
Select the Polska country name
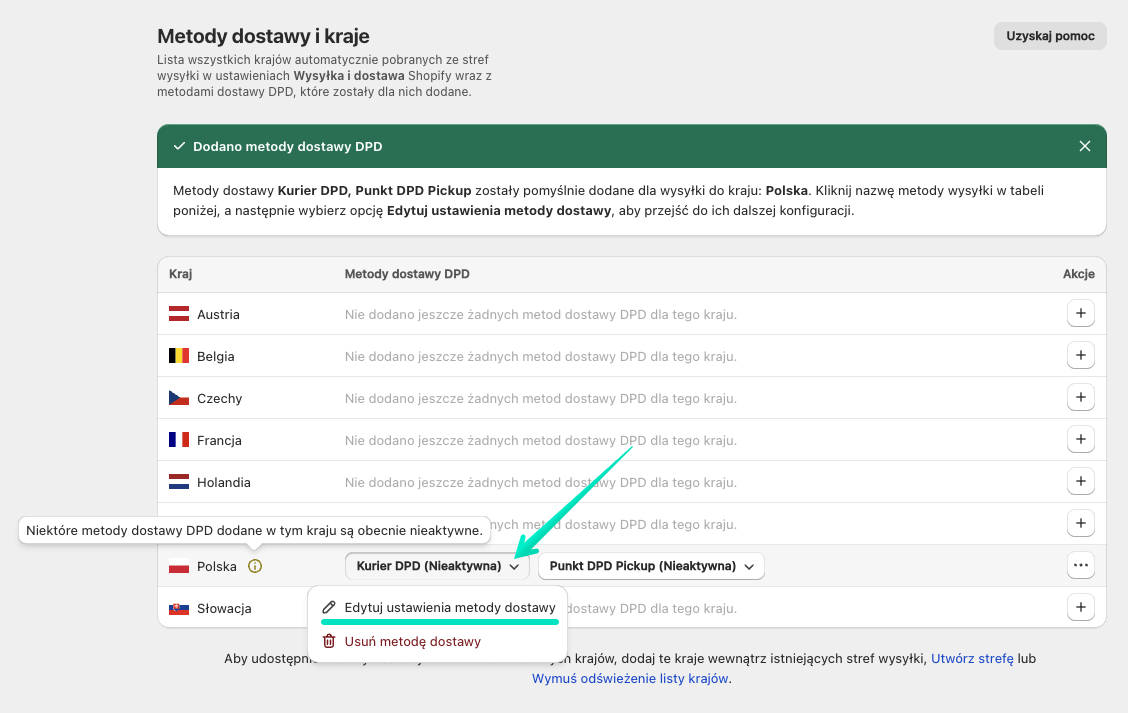coord(217,566)
